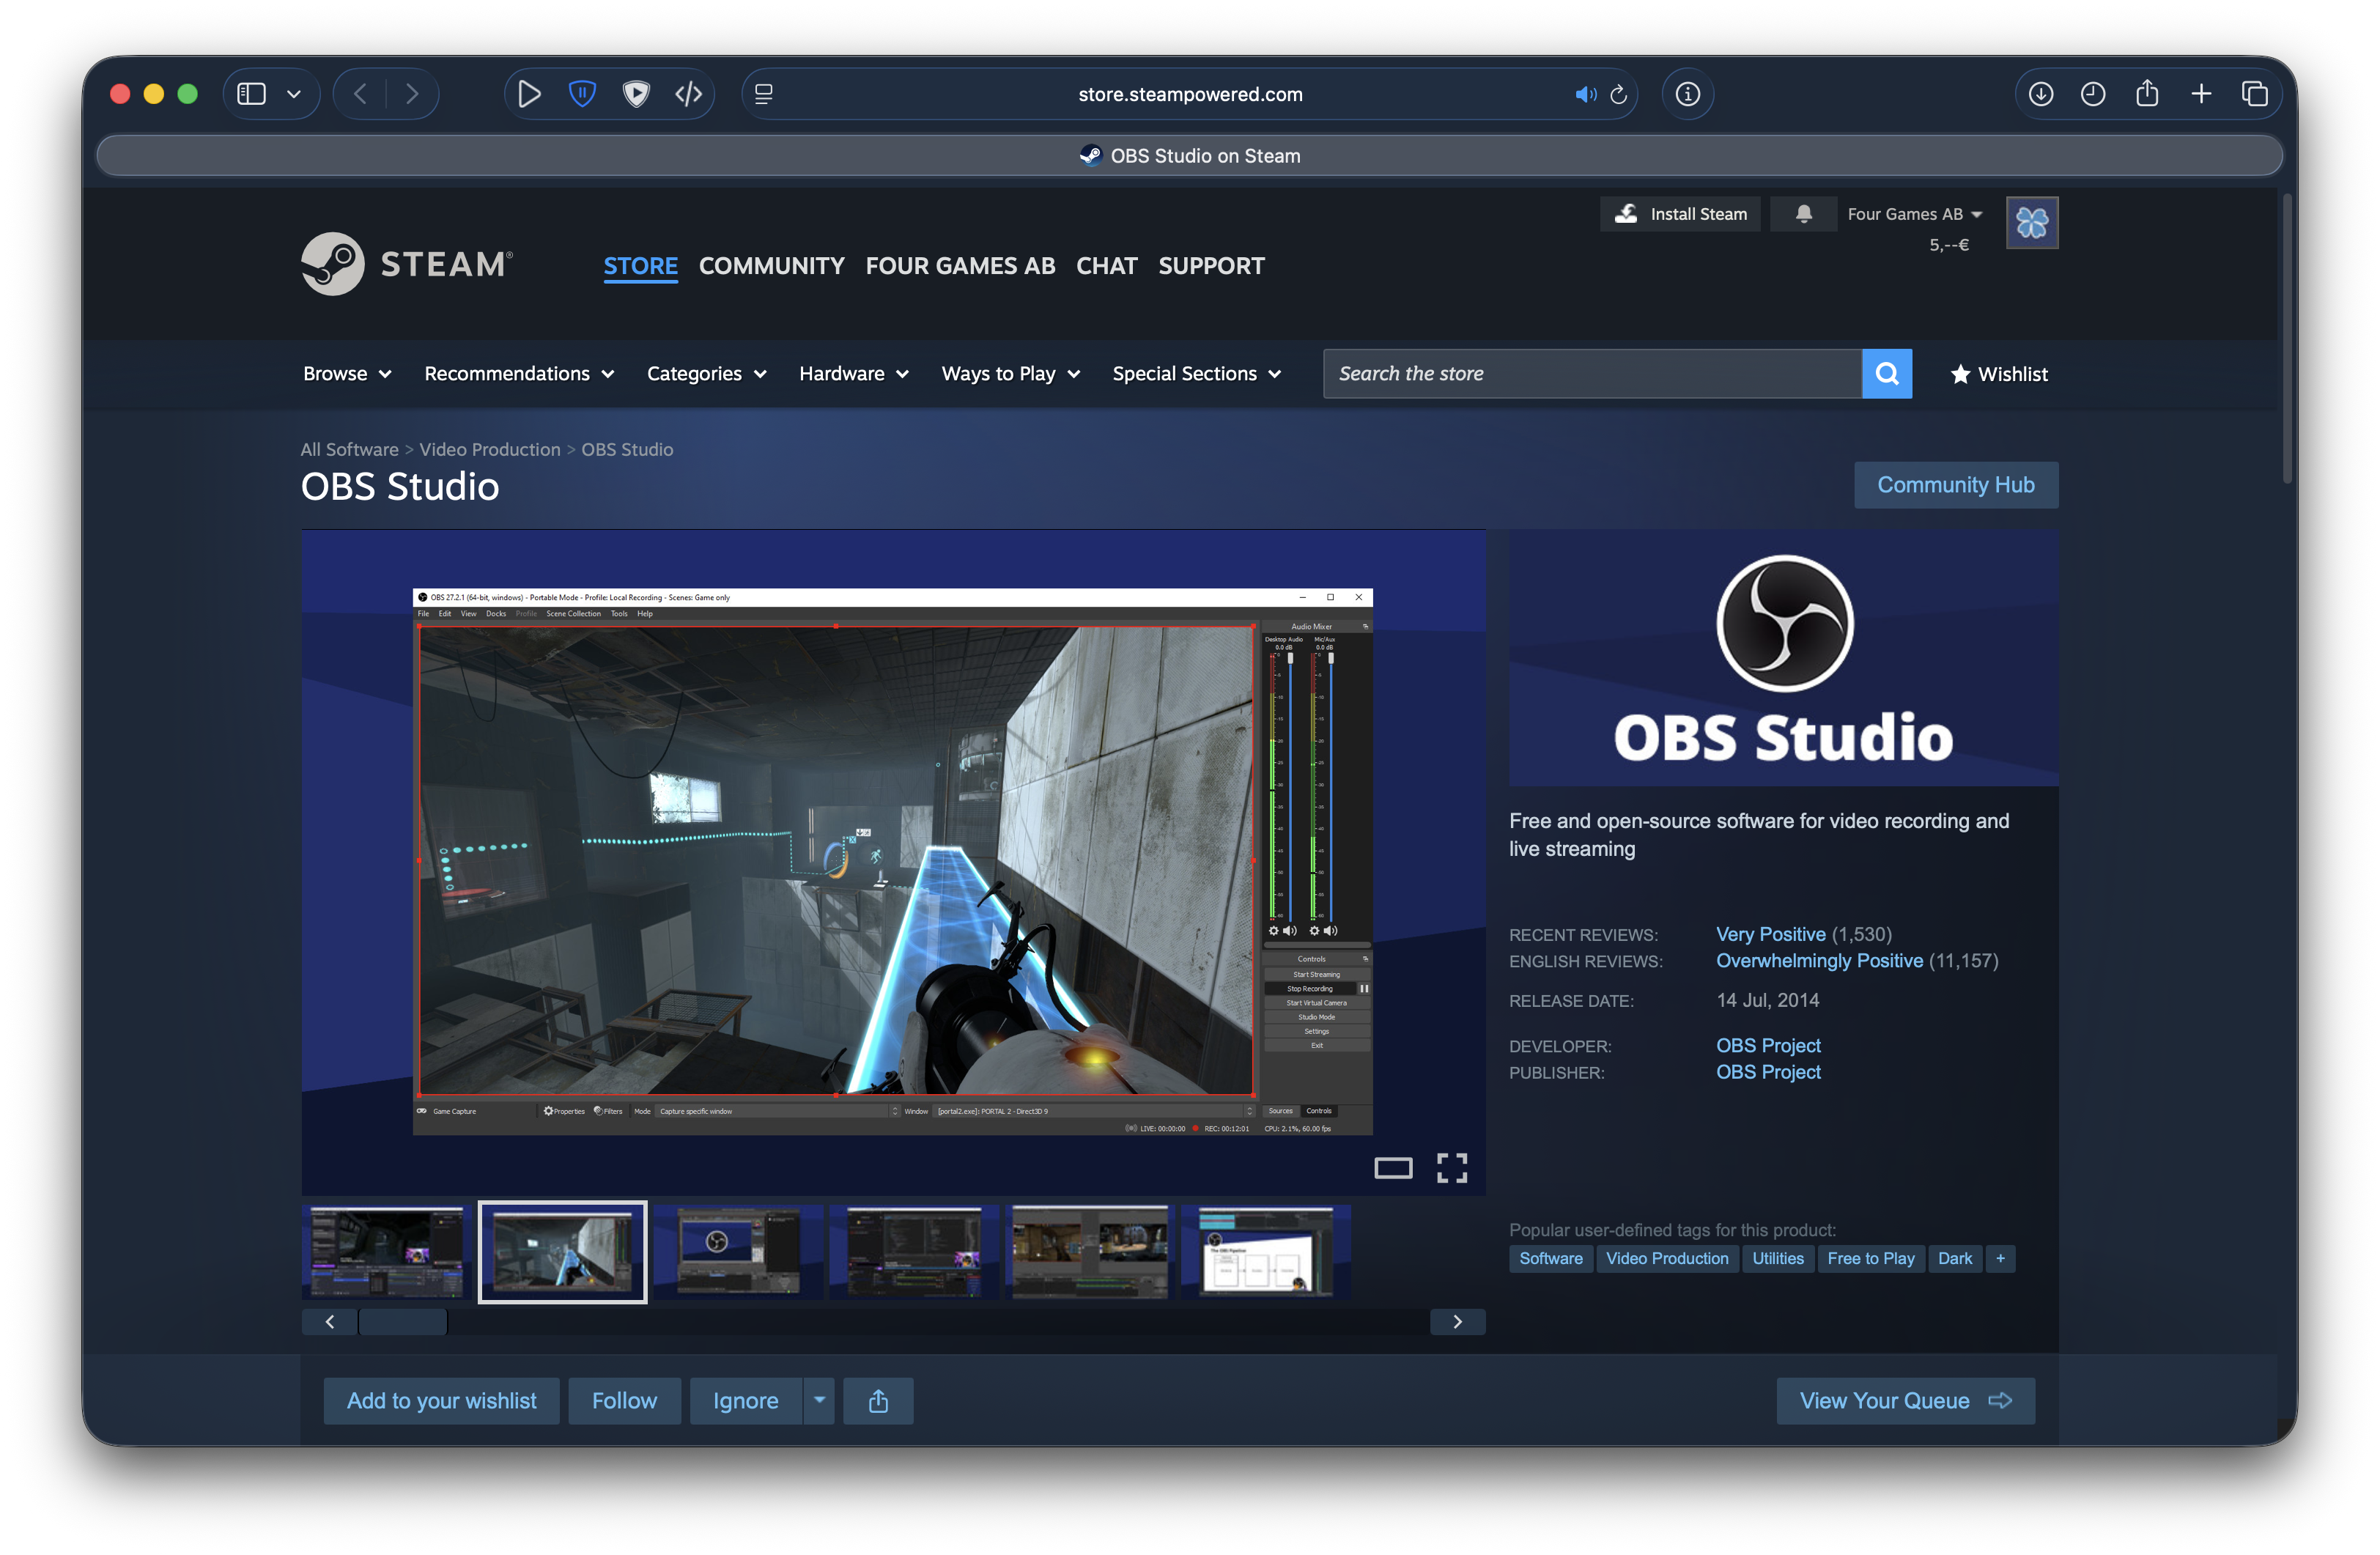Open Very Positive recent reviews
Viewport: 2380px width, 1555px height.
pos(1771,934)
